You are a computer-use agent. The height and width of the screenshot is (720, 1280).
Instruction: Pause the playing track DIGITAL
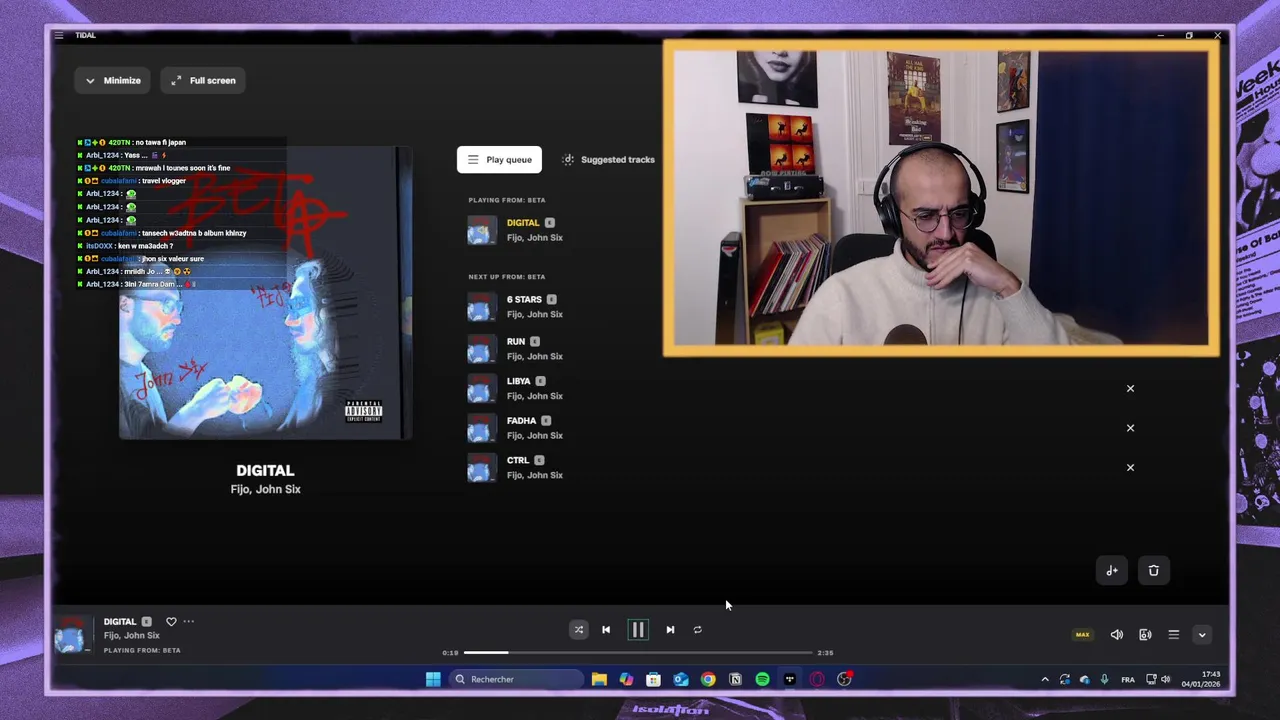638,630
